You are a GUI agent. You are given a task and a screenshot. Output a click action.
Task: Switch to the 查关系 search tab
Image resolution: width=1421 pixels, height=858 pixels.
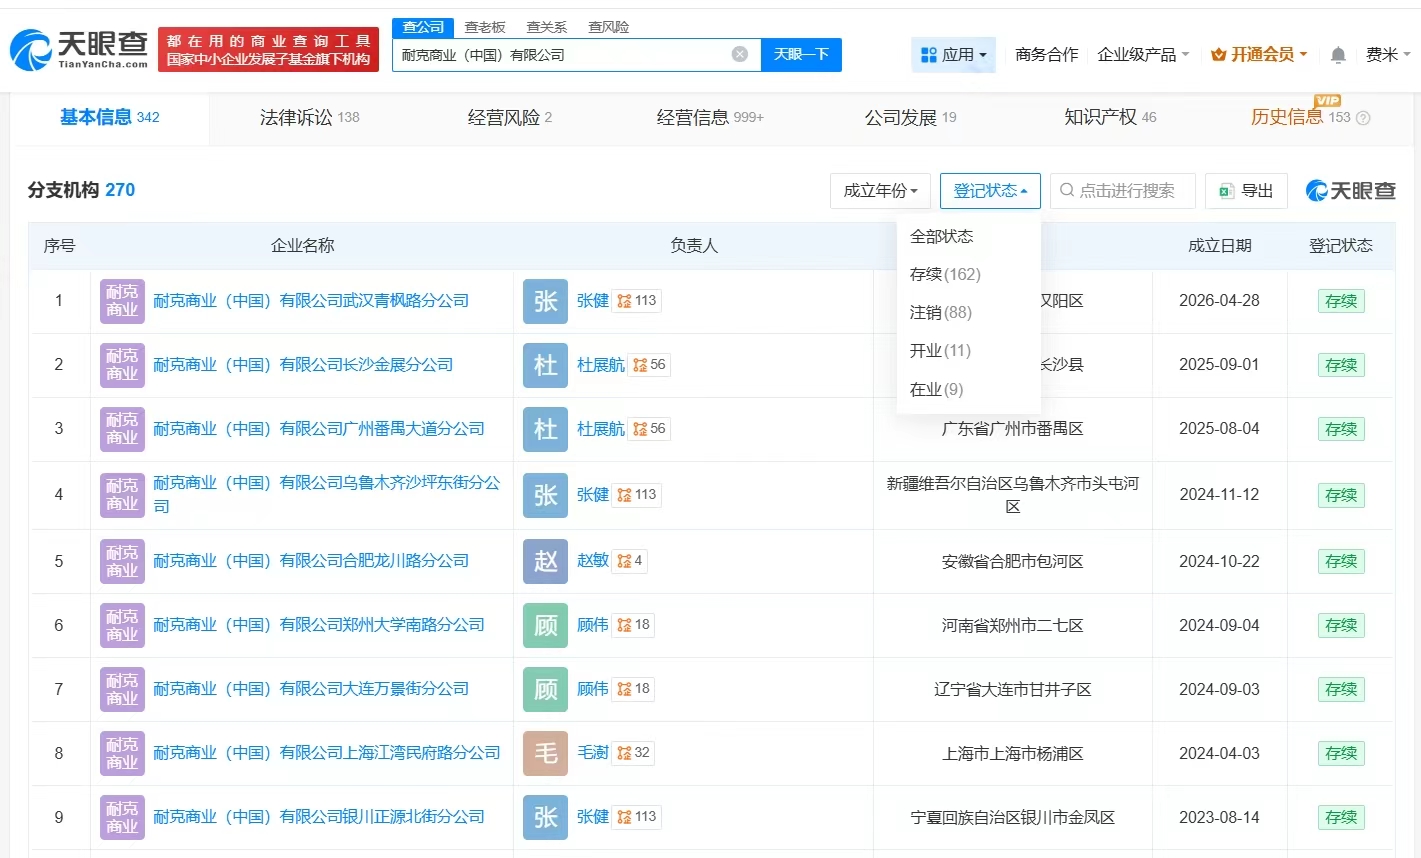[547, 27]
